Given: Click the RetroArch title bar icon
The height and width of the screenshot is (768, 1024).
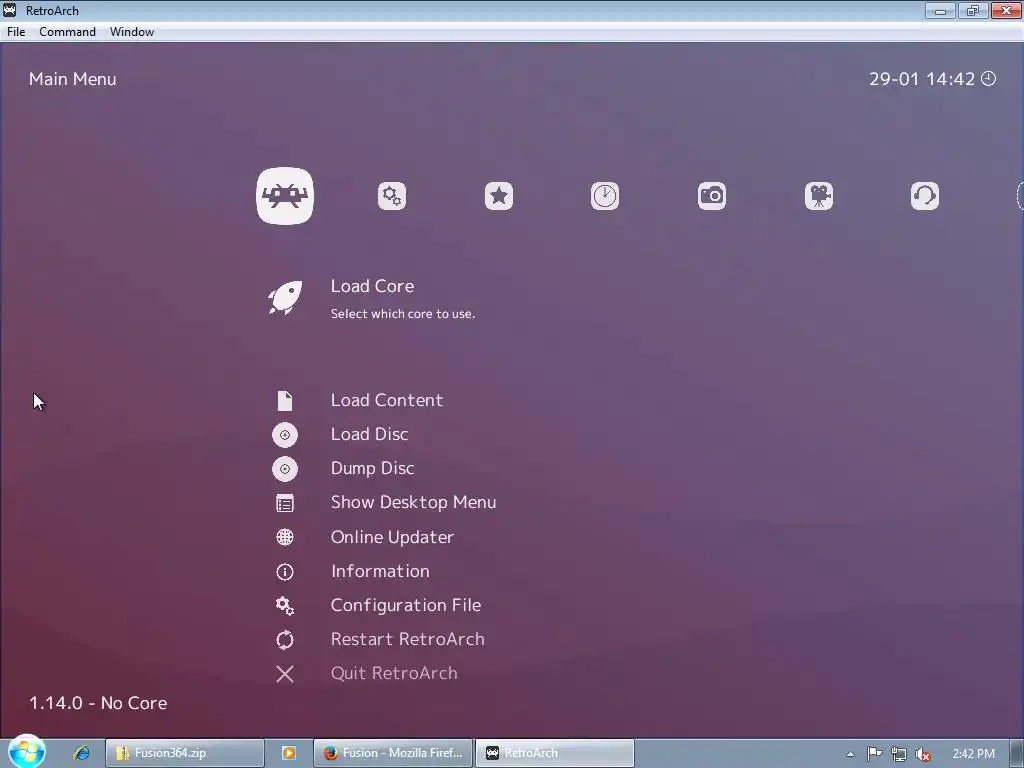Looking at the screenshot, I should click(x=10, y=10).
